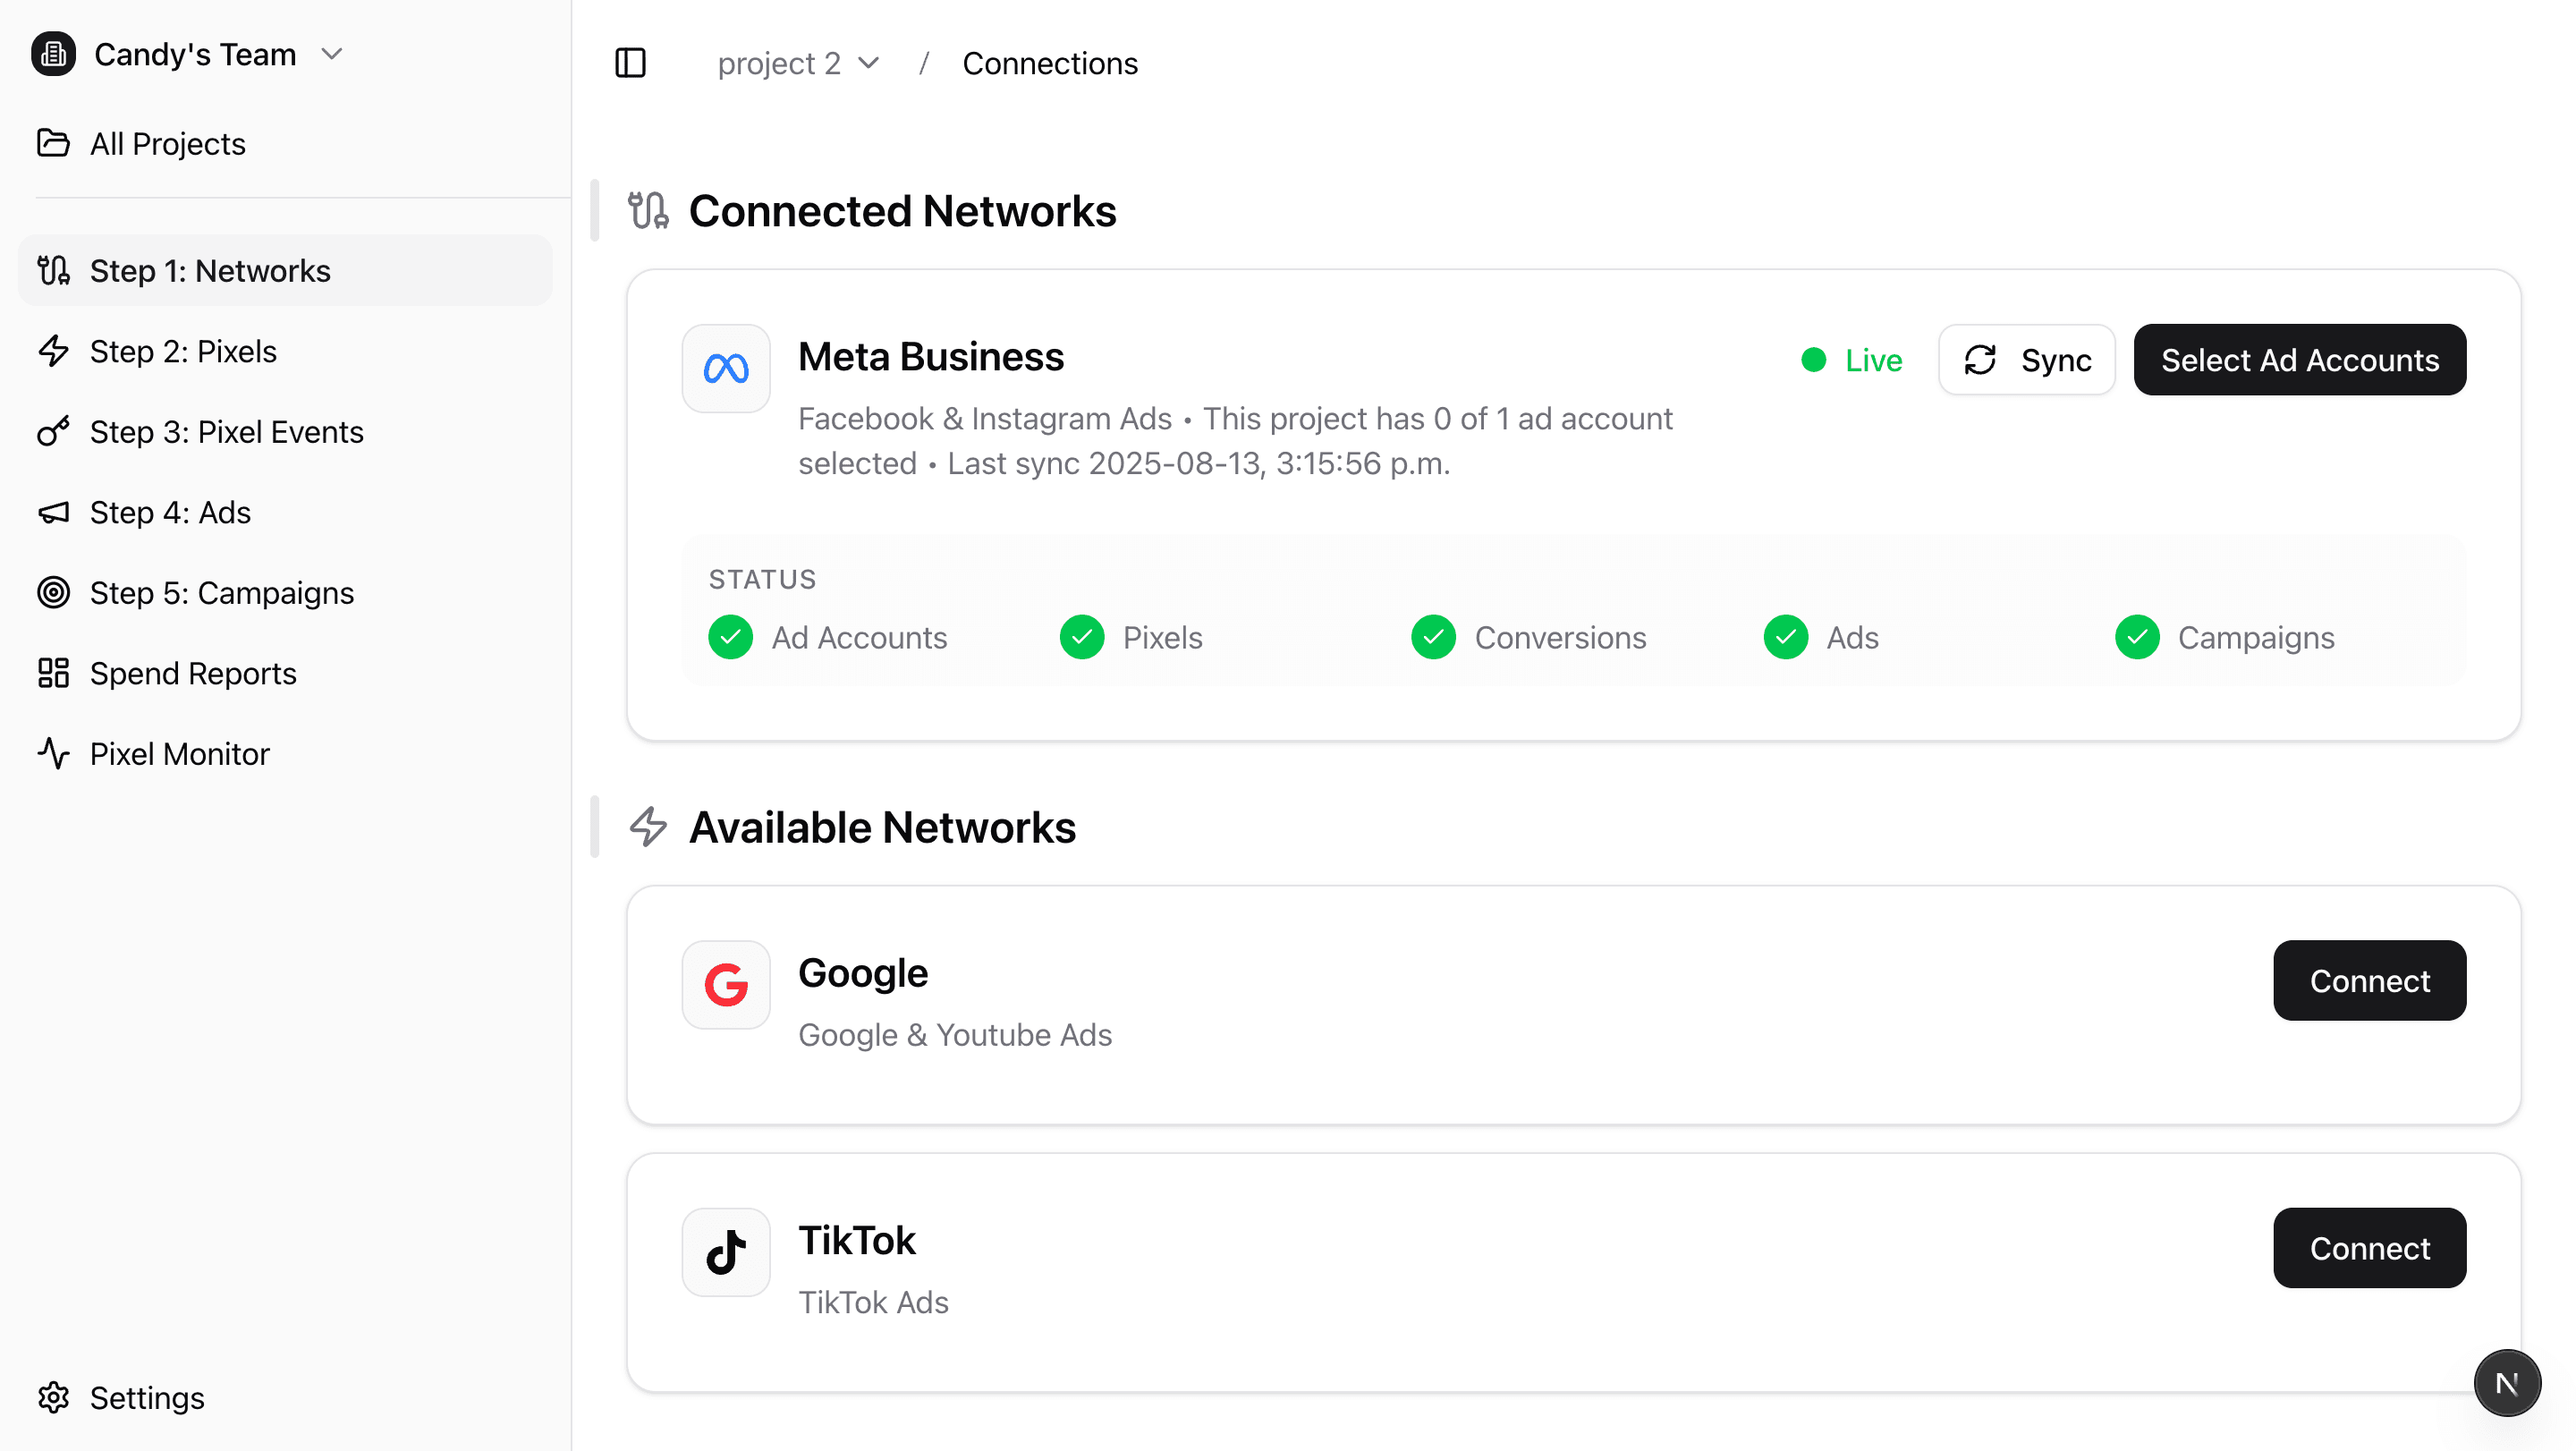Screen dimensions: 2576x1451
Task: Click the green Live status indicator
Action: tap(1852, 360)
